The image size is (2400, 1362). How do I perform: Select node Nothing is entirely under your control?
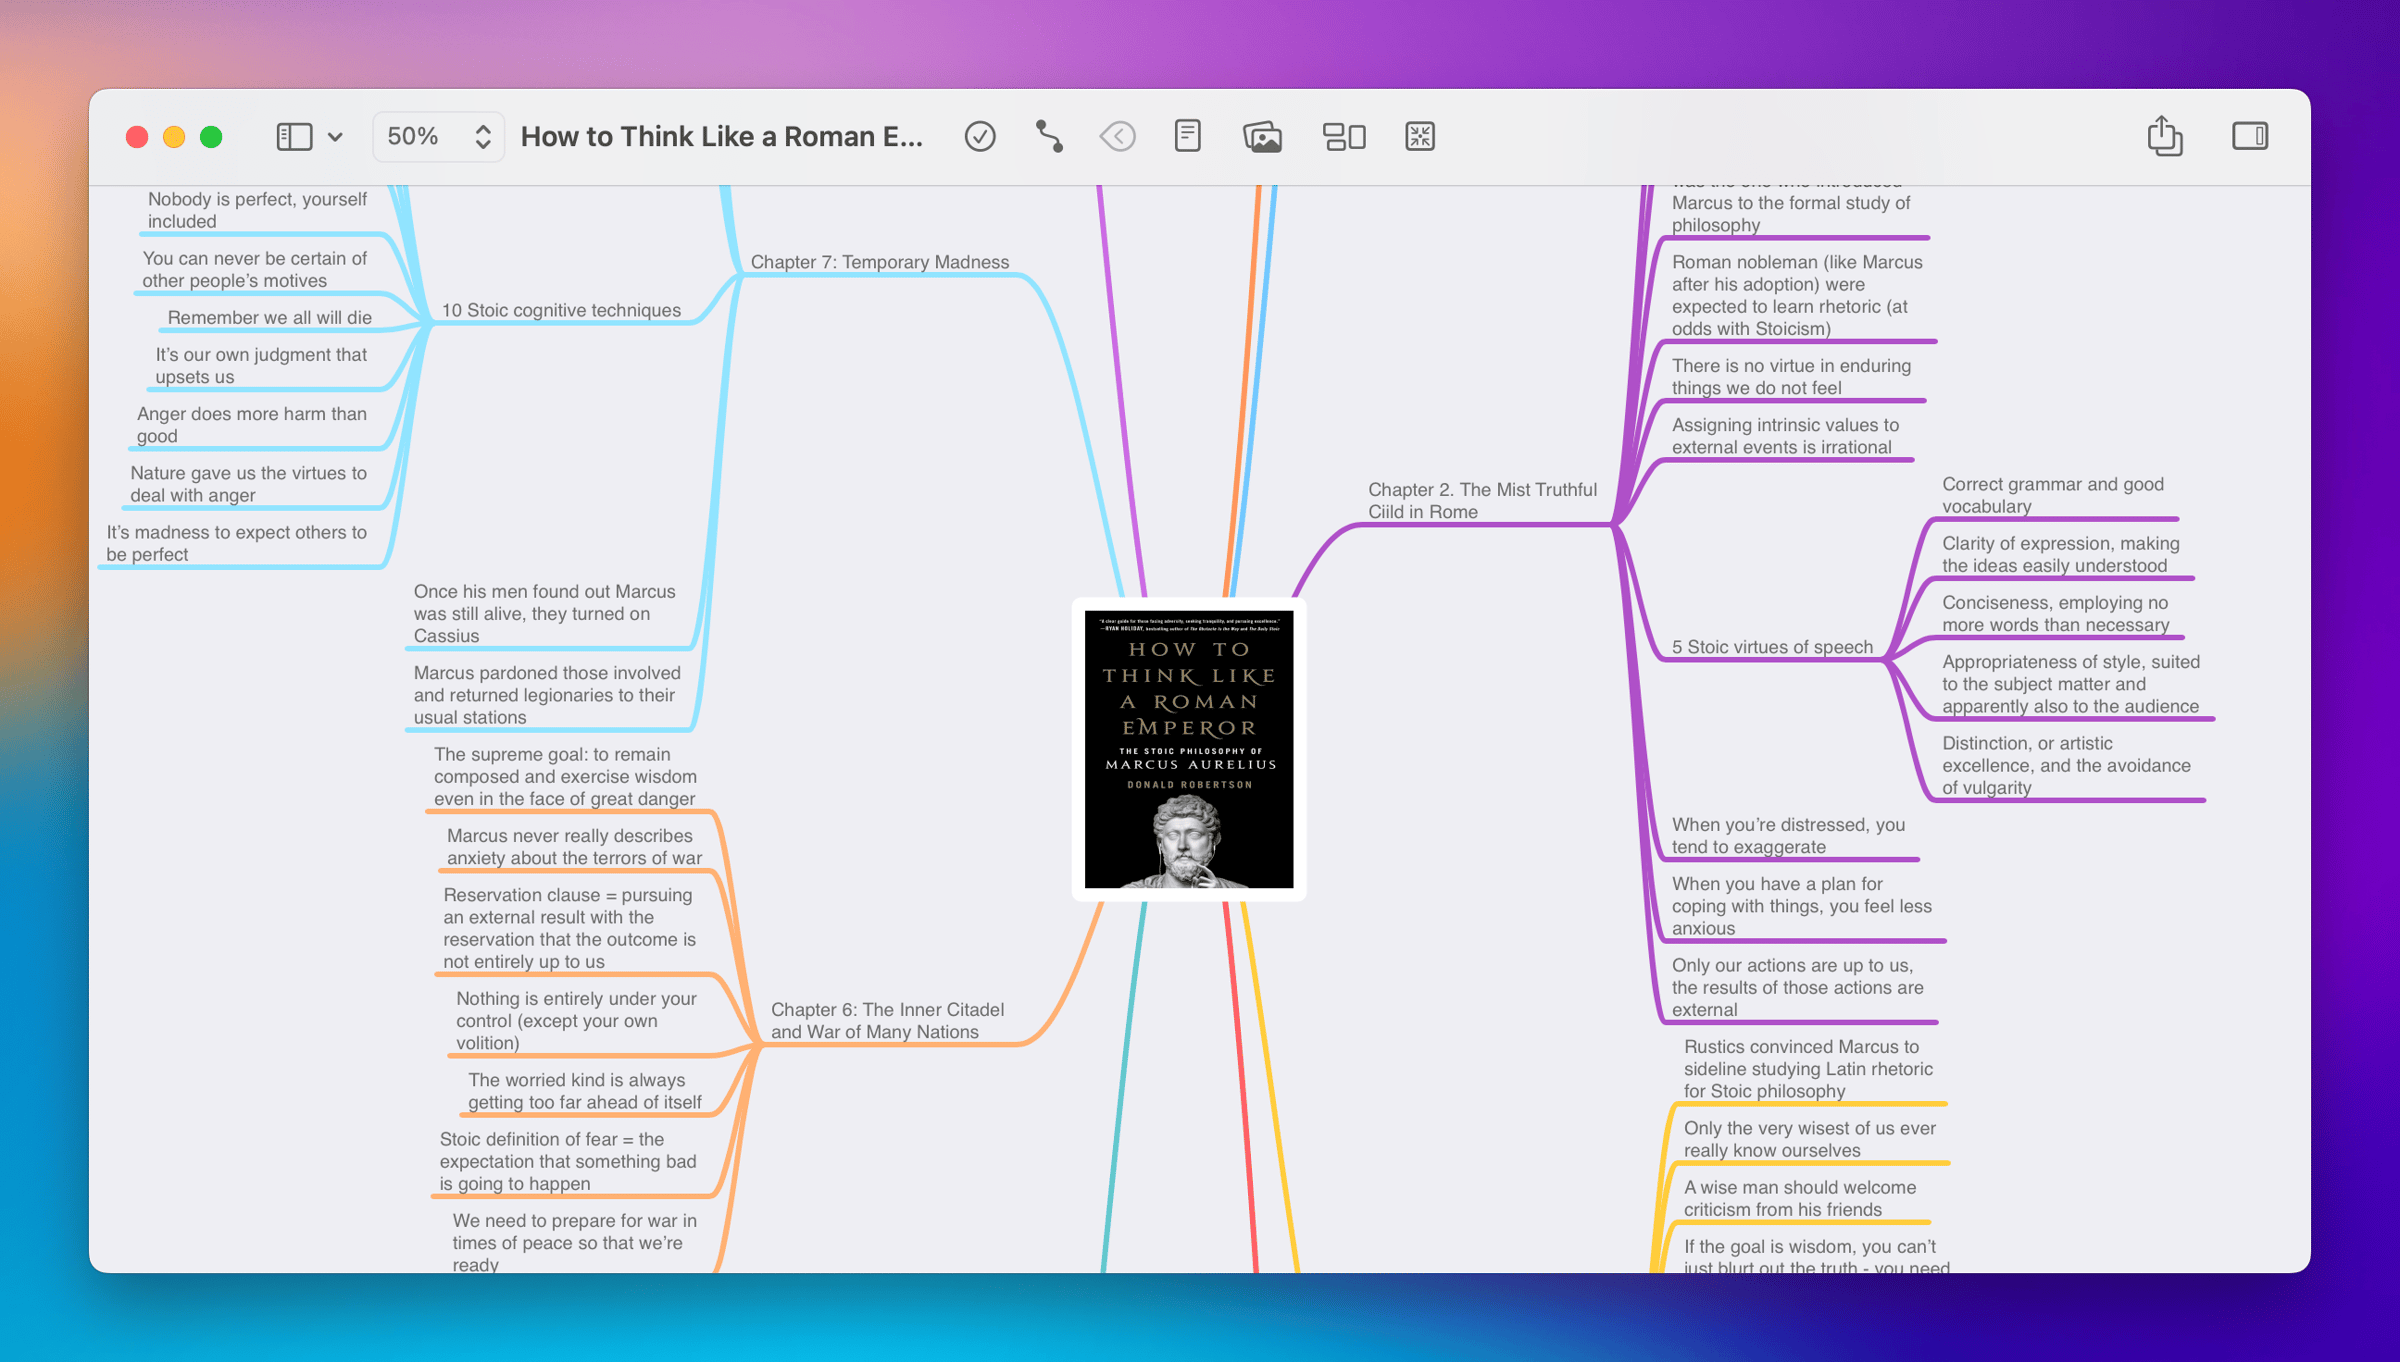pos(576,1020)
